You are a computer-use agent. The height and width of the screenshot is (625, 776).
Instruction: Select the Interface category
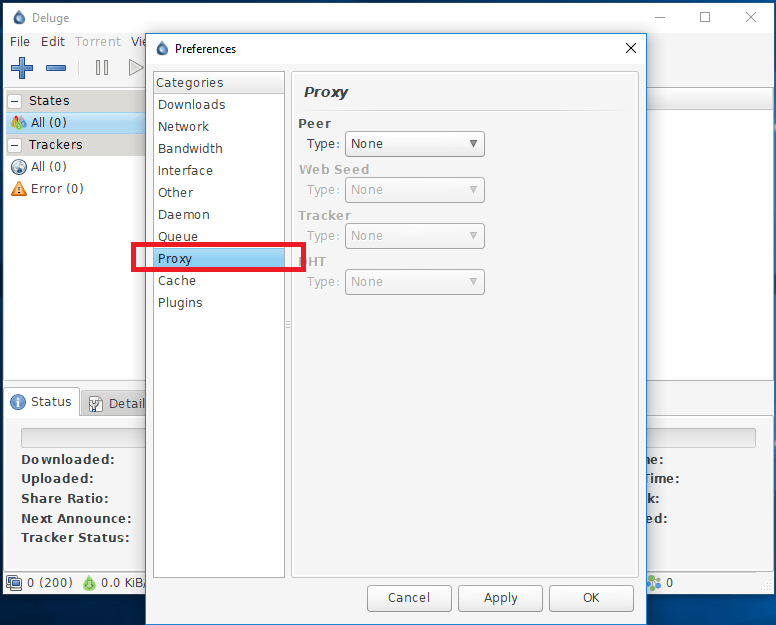click(x=219, y=171)
